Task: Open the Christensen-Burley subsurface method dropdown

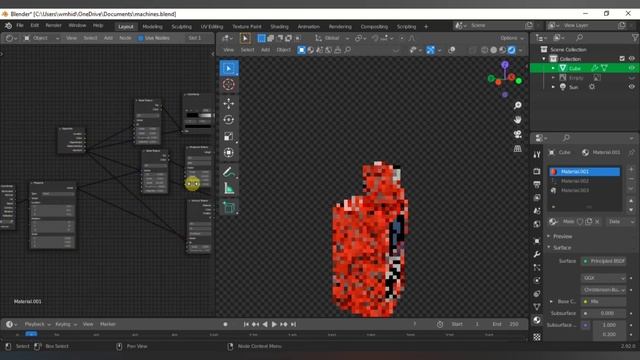Action: [603, 290]
